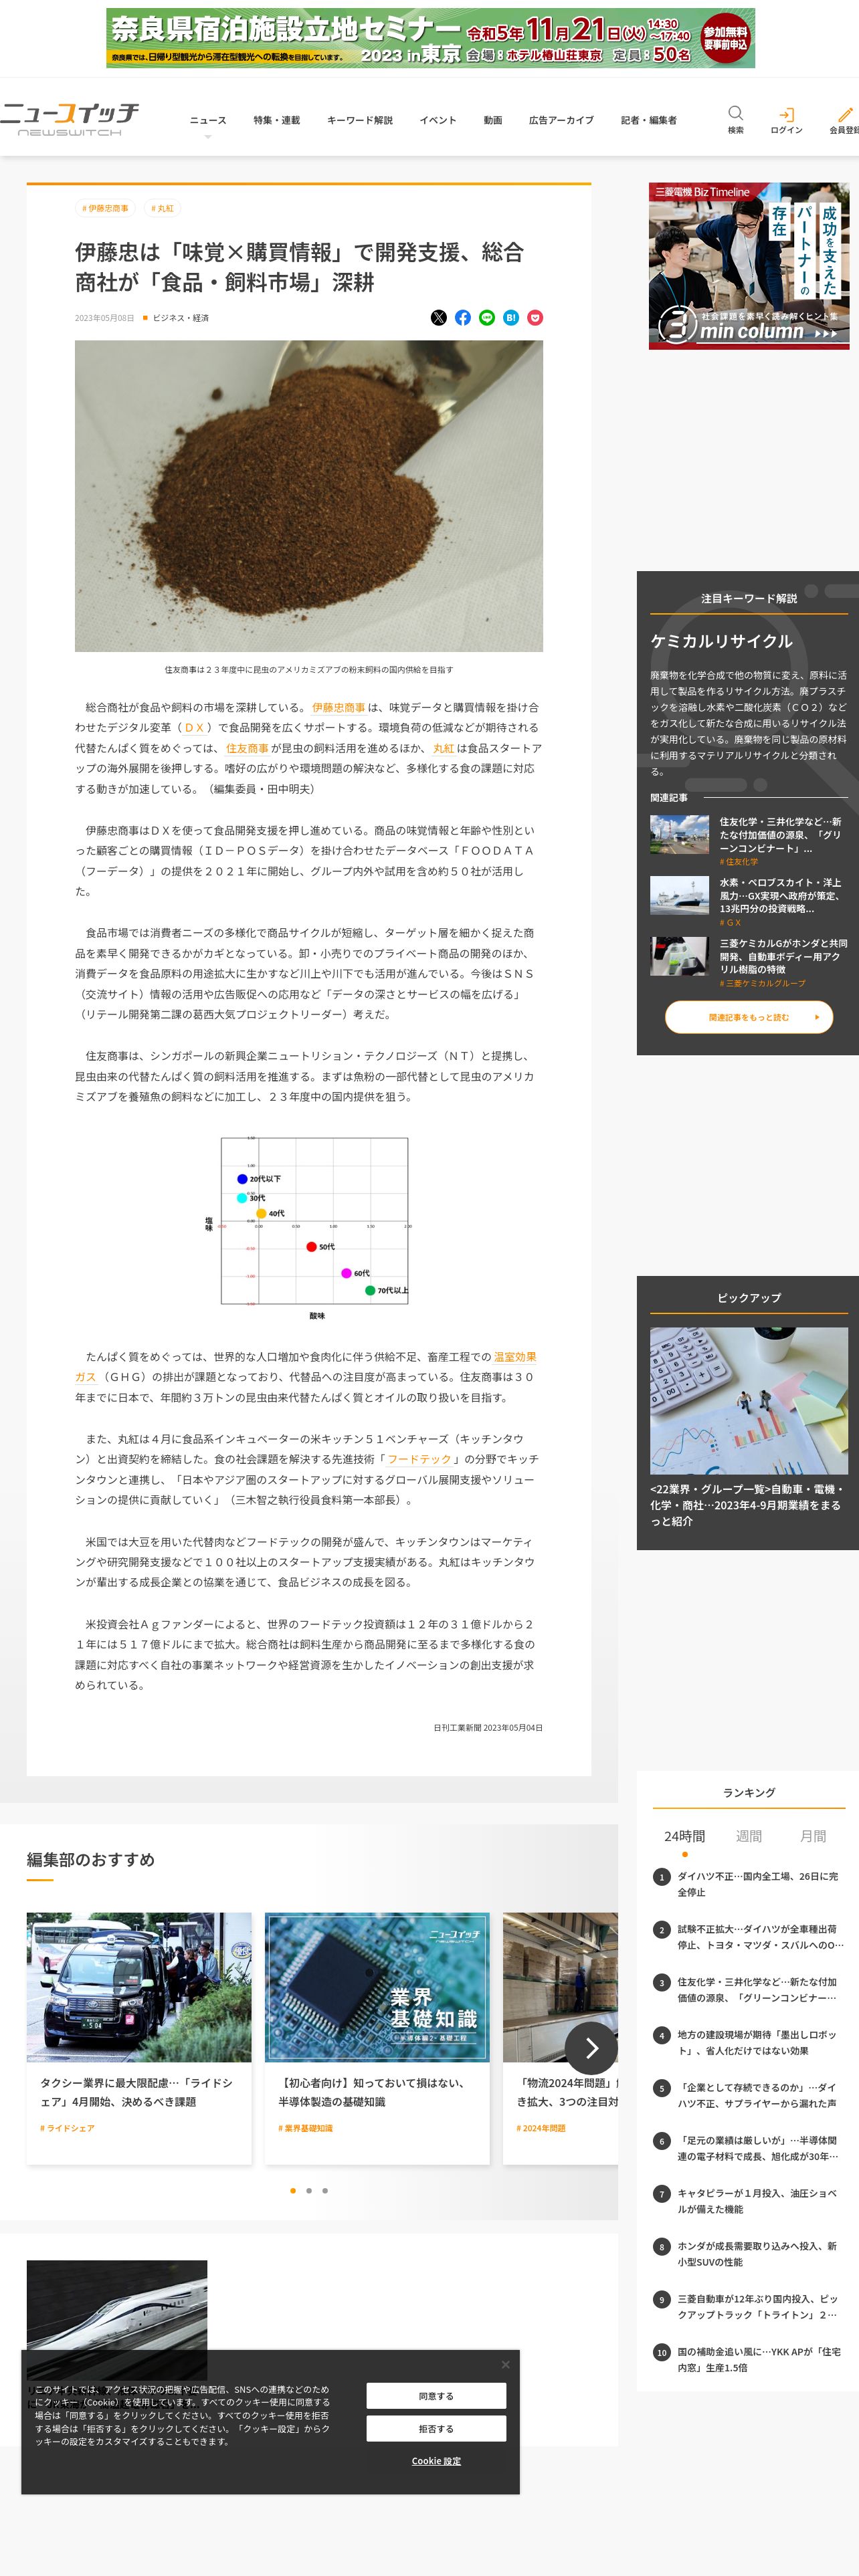The width and height of the screenshot is (859, 2576).
Task: Open the 特集・連載 menu item
Action: pos(277,120)
